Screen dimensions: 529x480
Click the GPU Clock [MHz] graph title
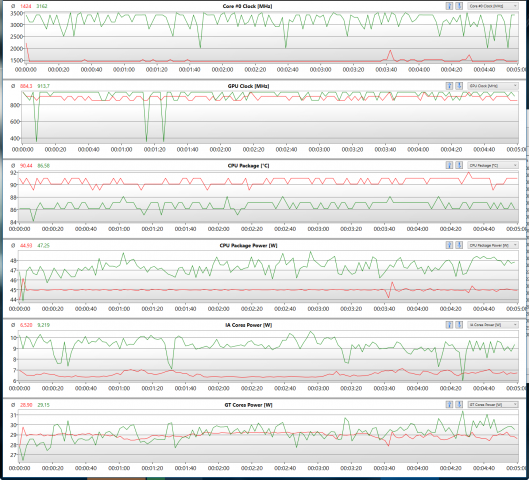pyautogui.click(x=248, y=86)
